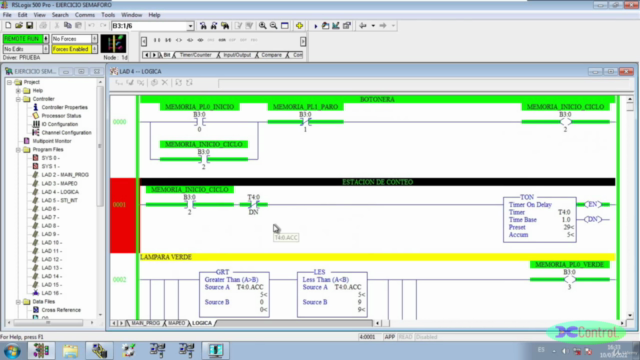Collapse the Controller folder node
Screen dimensions: 640x360
[x=18, y=99]
